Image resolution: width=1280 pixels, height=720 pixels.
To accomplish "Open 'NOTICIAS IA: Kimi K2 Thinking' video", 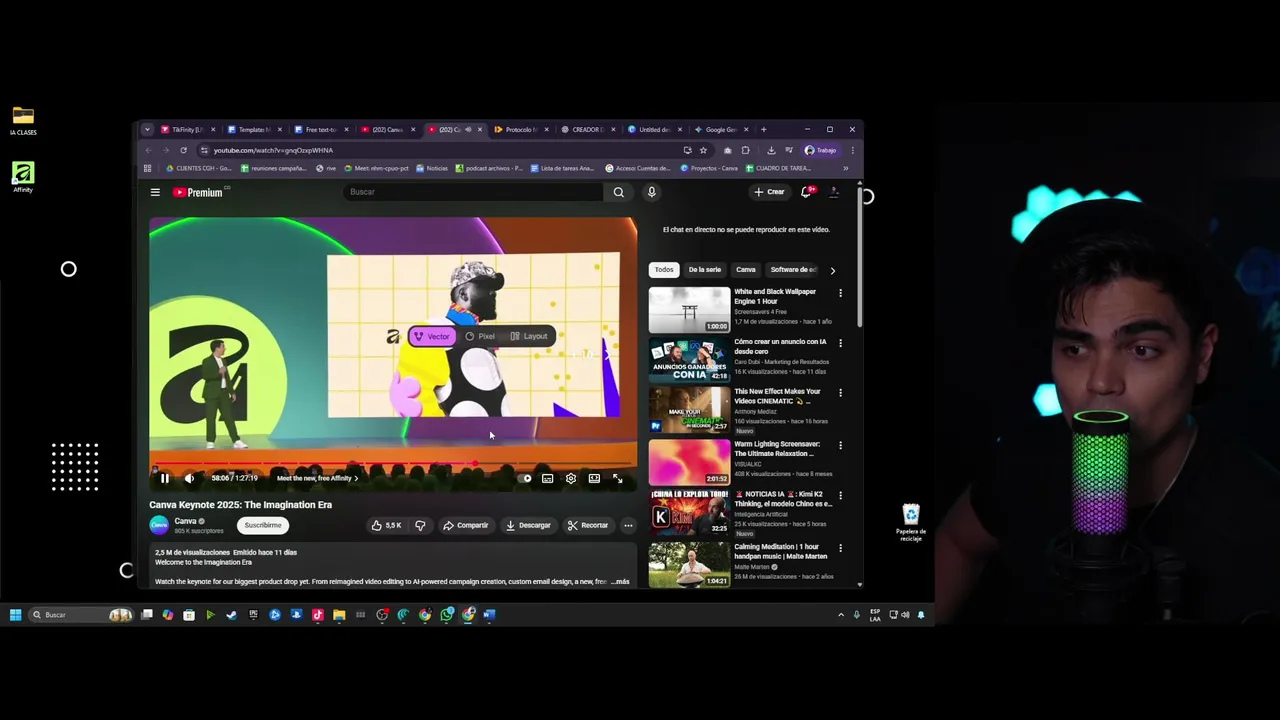I will point(689,513).
